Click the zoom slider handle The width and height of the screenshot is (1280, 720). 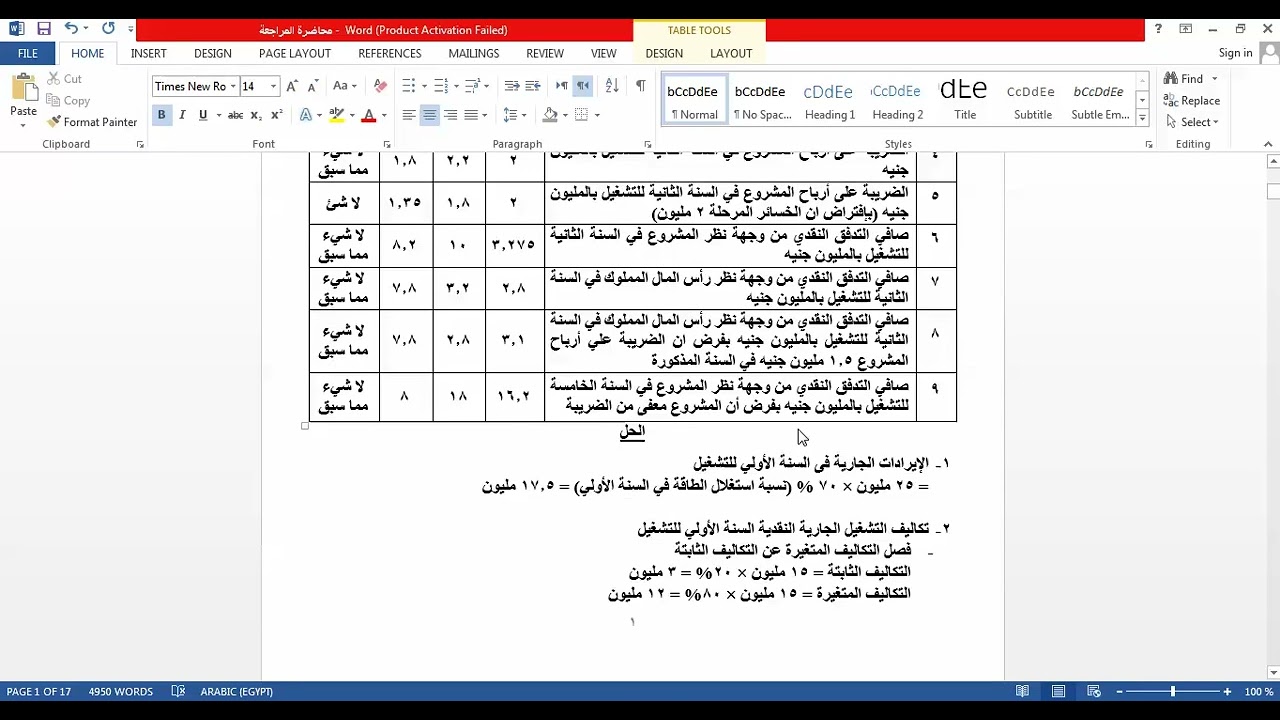point(1173,691)
